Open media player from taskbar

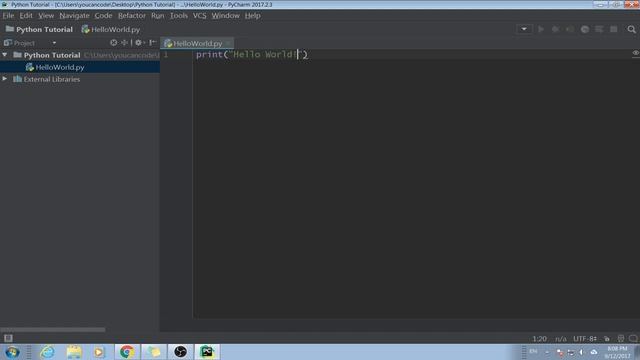(x=99, y=352)
